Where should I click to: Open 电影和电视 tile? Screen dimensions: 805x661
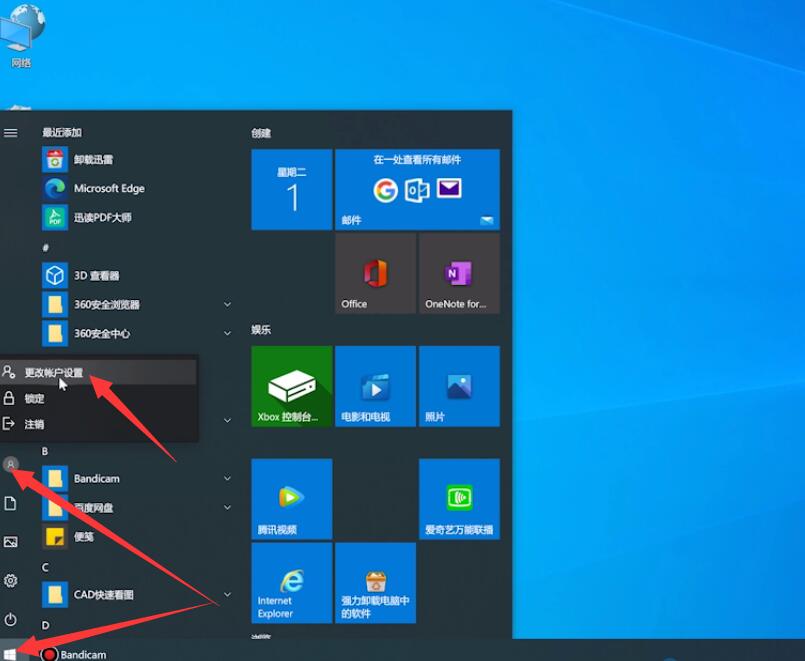[375, 386]
